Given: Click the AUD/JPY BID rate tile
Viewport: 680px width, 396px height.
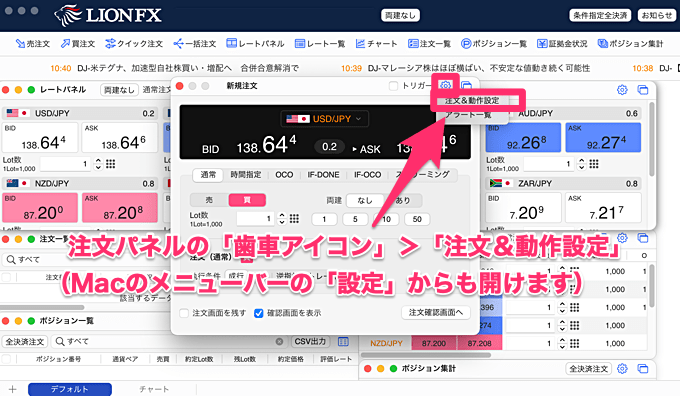Looking at the screenshot, I should point(523,137).
